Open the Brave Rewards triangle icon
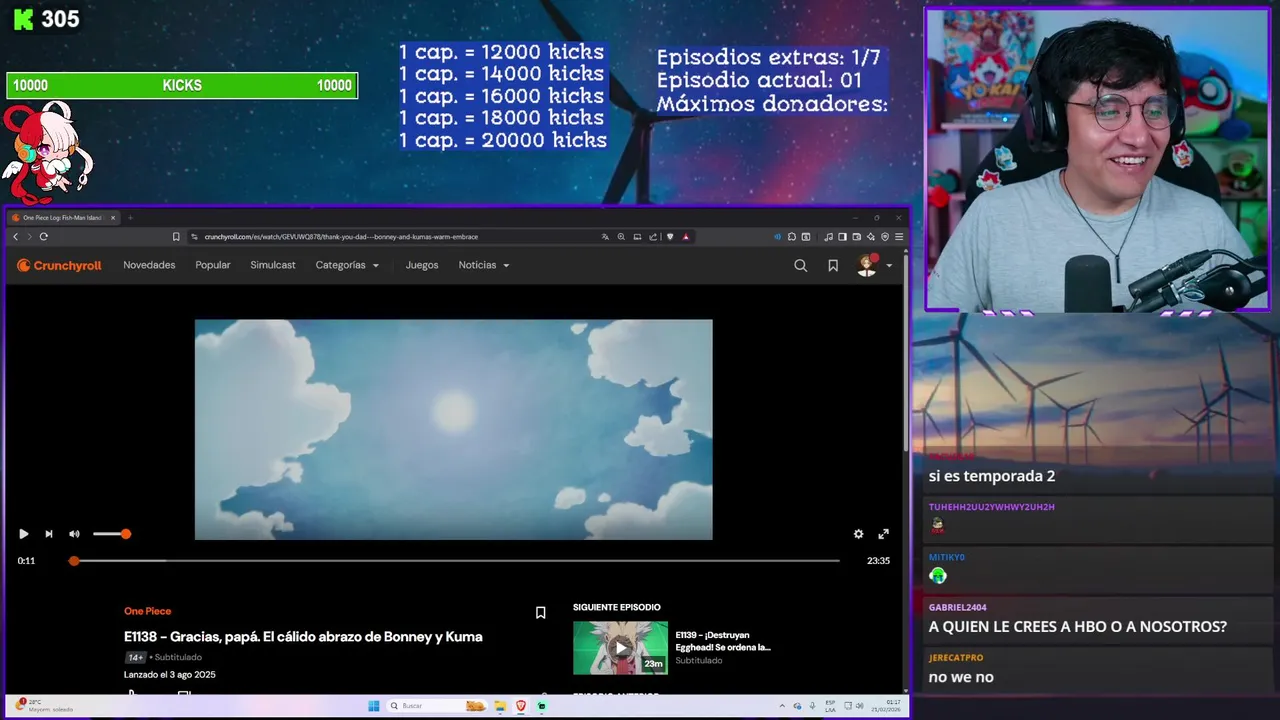Image resolution: width=1280 pixels, height=720 pixels. click(x=686, y=237)
